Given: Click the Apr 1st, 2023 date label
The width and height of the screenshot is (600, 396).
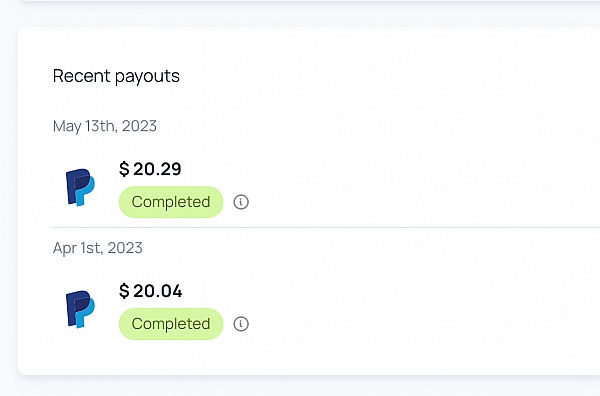Looking at the screenshot, I should point(98,248).
